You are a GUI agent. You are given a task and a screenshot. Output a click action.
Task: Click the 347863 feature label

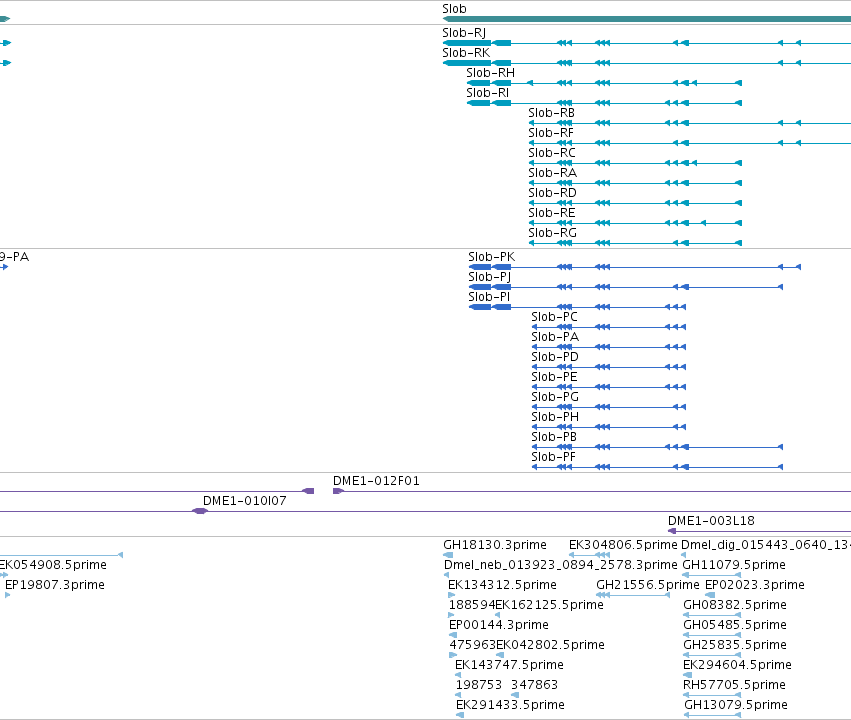point(534,685)
